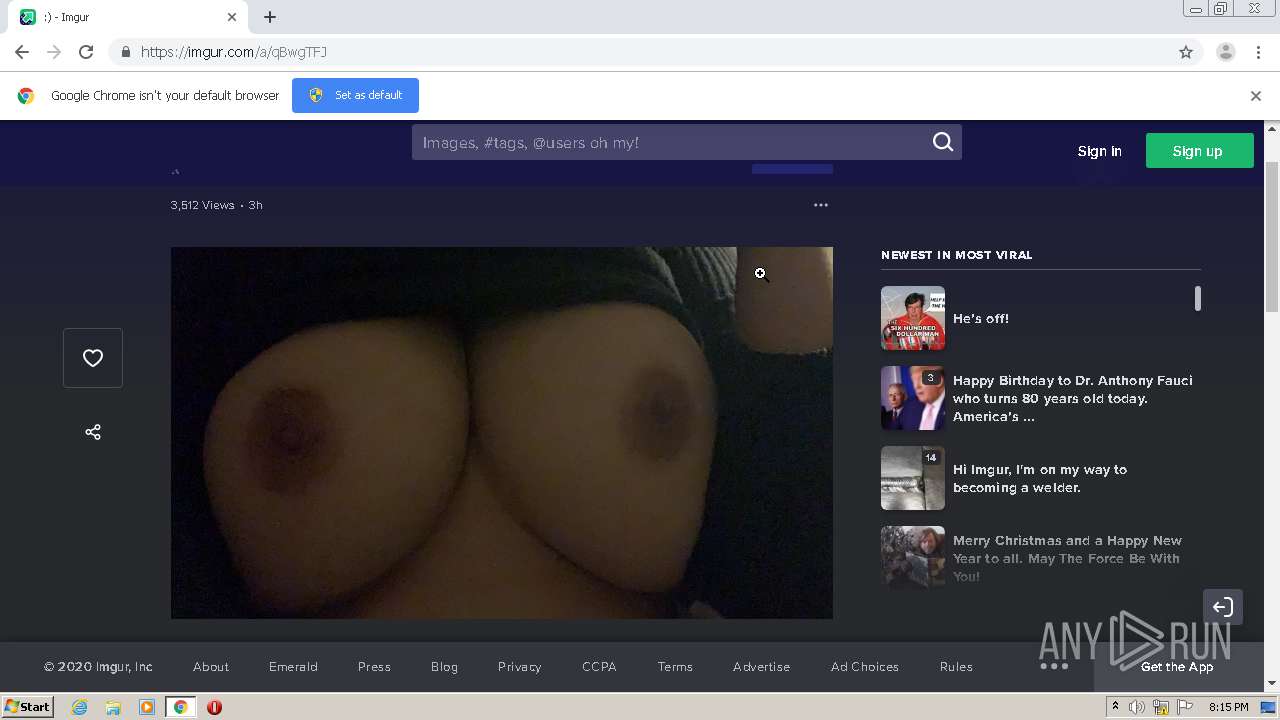Expand footer three-dots more menu
The width and height of the screenshot is (1280, 720).
click(1054, 666)
